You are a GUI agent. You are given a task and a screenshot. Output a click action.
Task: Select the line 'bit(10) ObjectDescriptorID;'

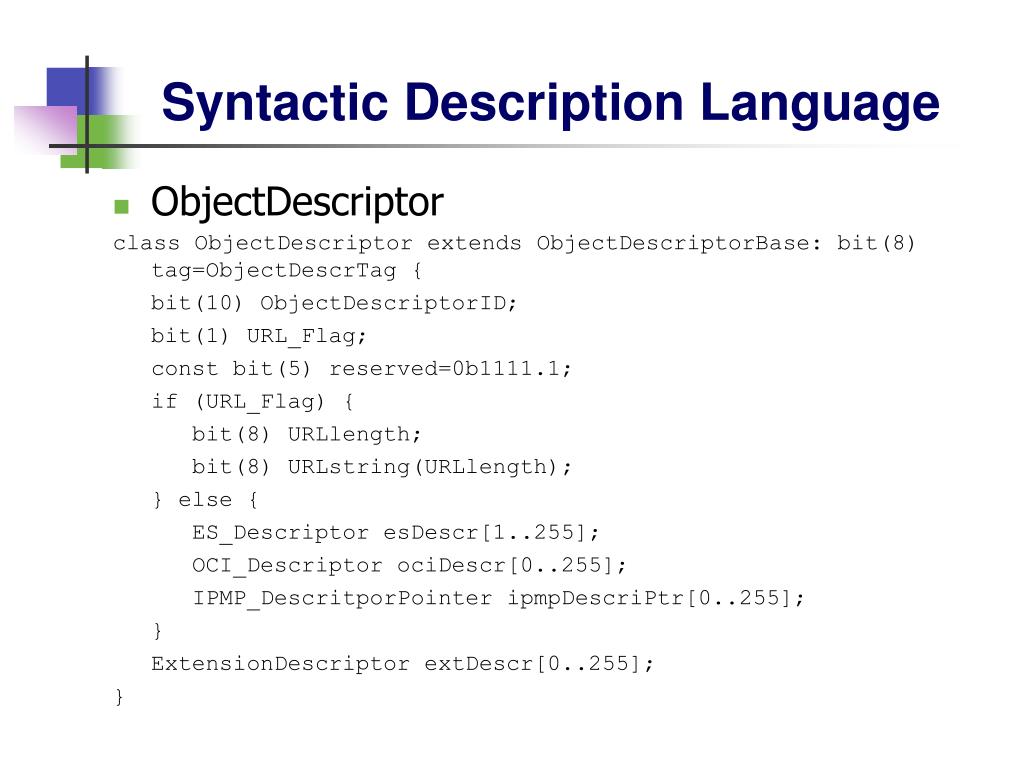pyautogui.click(x=334, y=304)
